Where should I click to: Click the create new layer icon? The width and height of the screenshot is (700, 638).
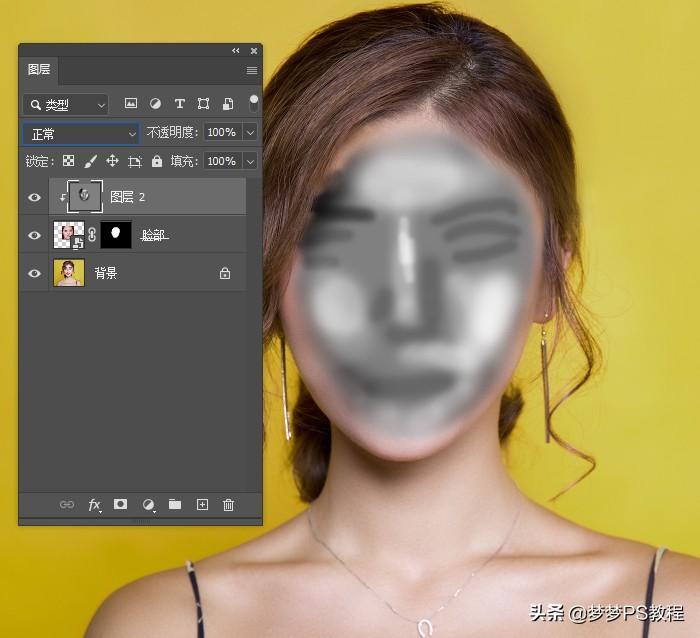(202, 505)
